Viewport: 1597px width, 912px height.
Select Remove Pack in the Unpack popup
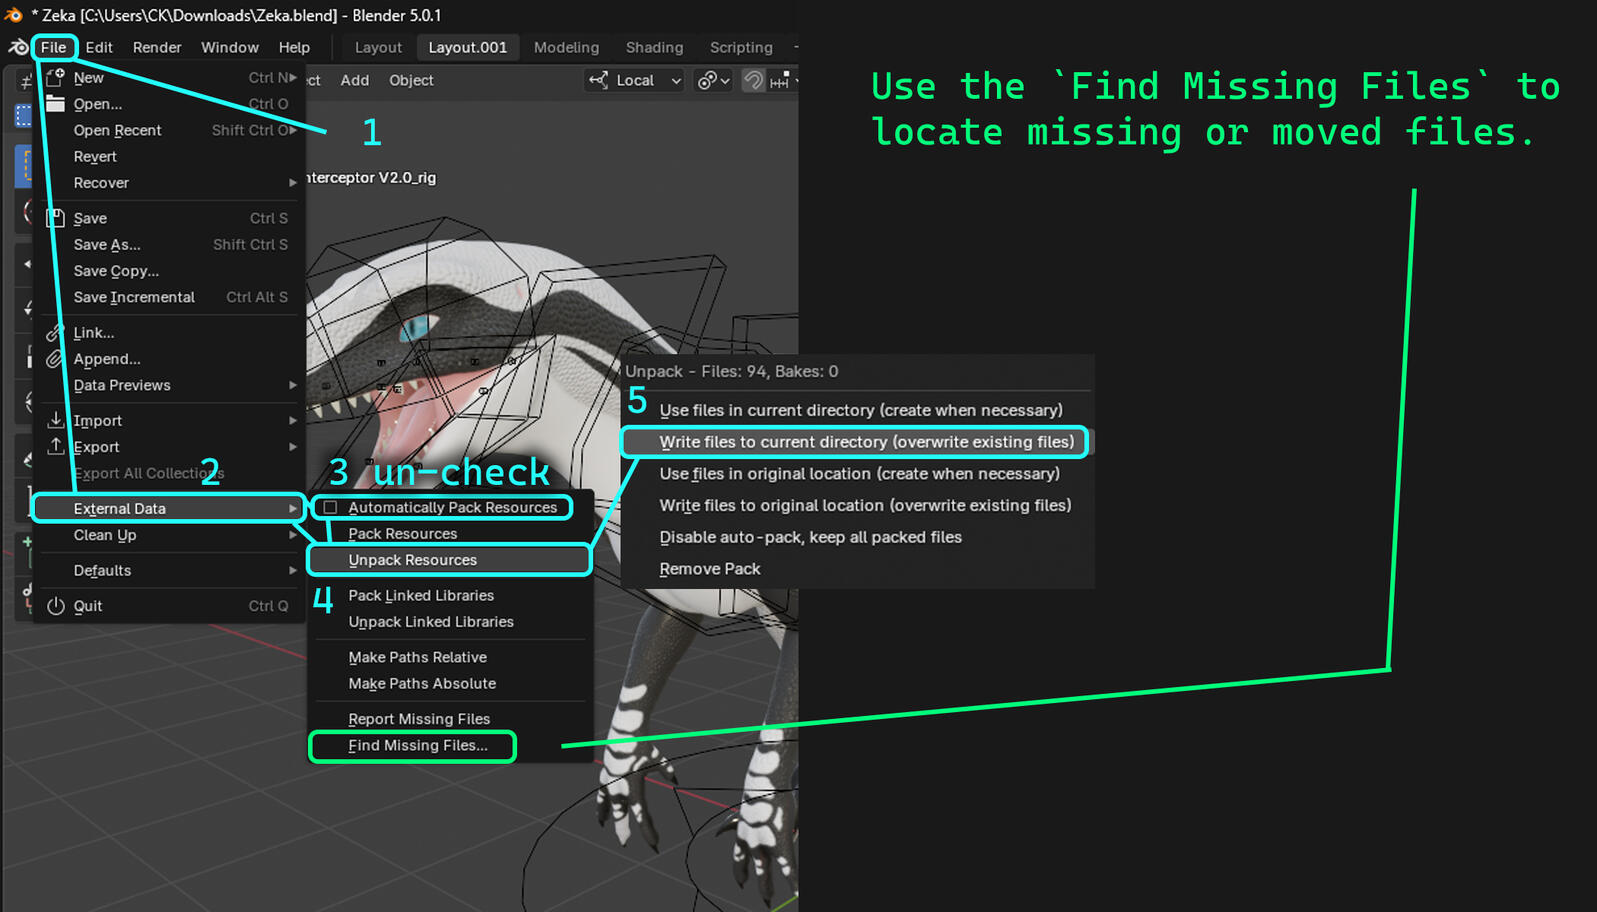pyautogui.click(x=710, y=569)
